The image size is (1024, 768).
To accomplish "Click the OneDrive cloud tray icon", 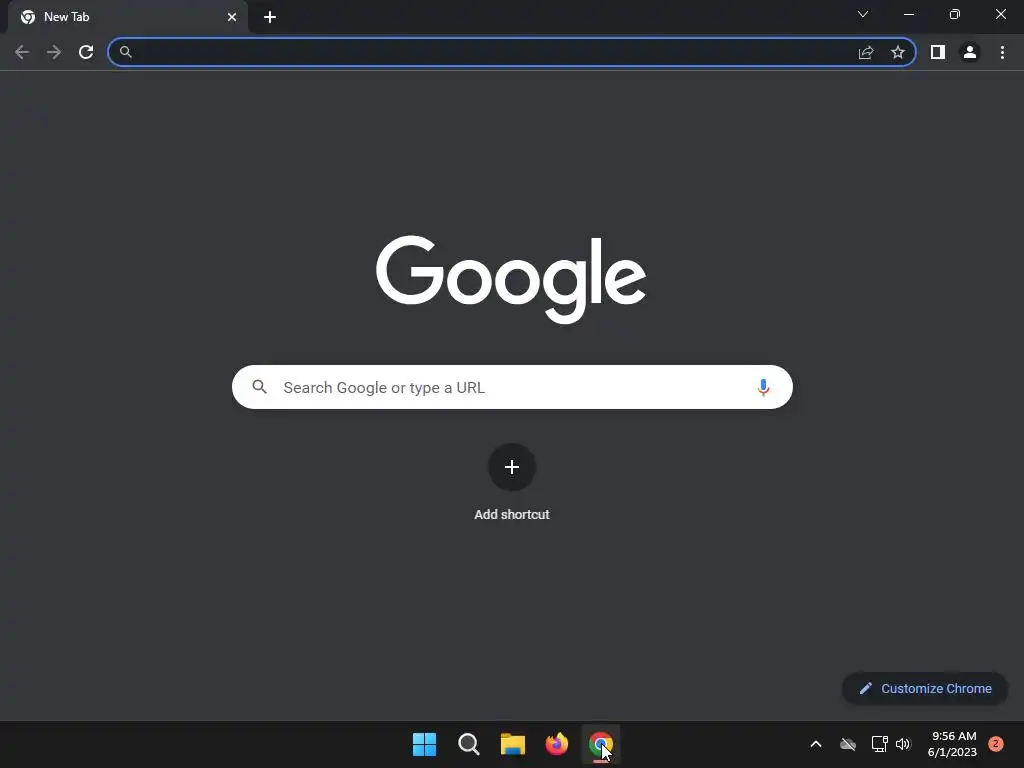I will click(x=848, y=744).
